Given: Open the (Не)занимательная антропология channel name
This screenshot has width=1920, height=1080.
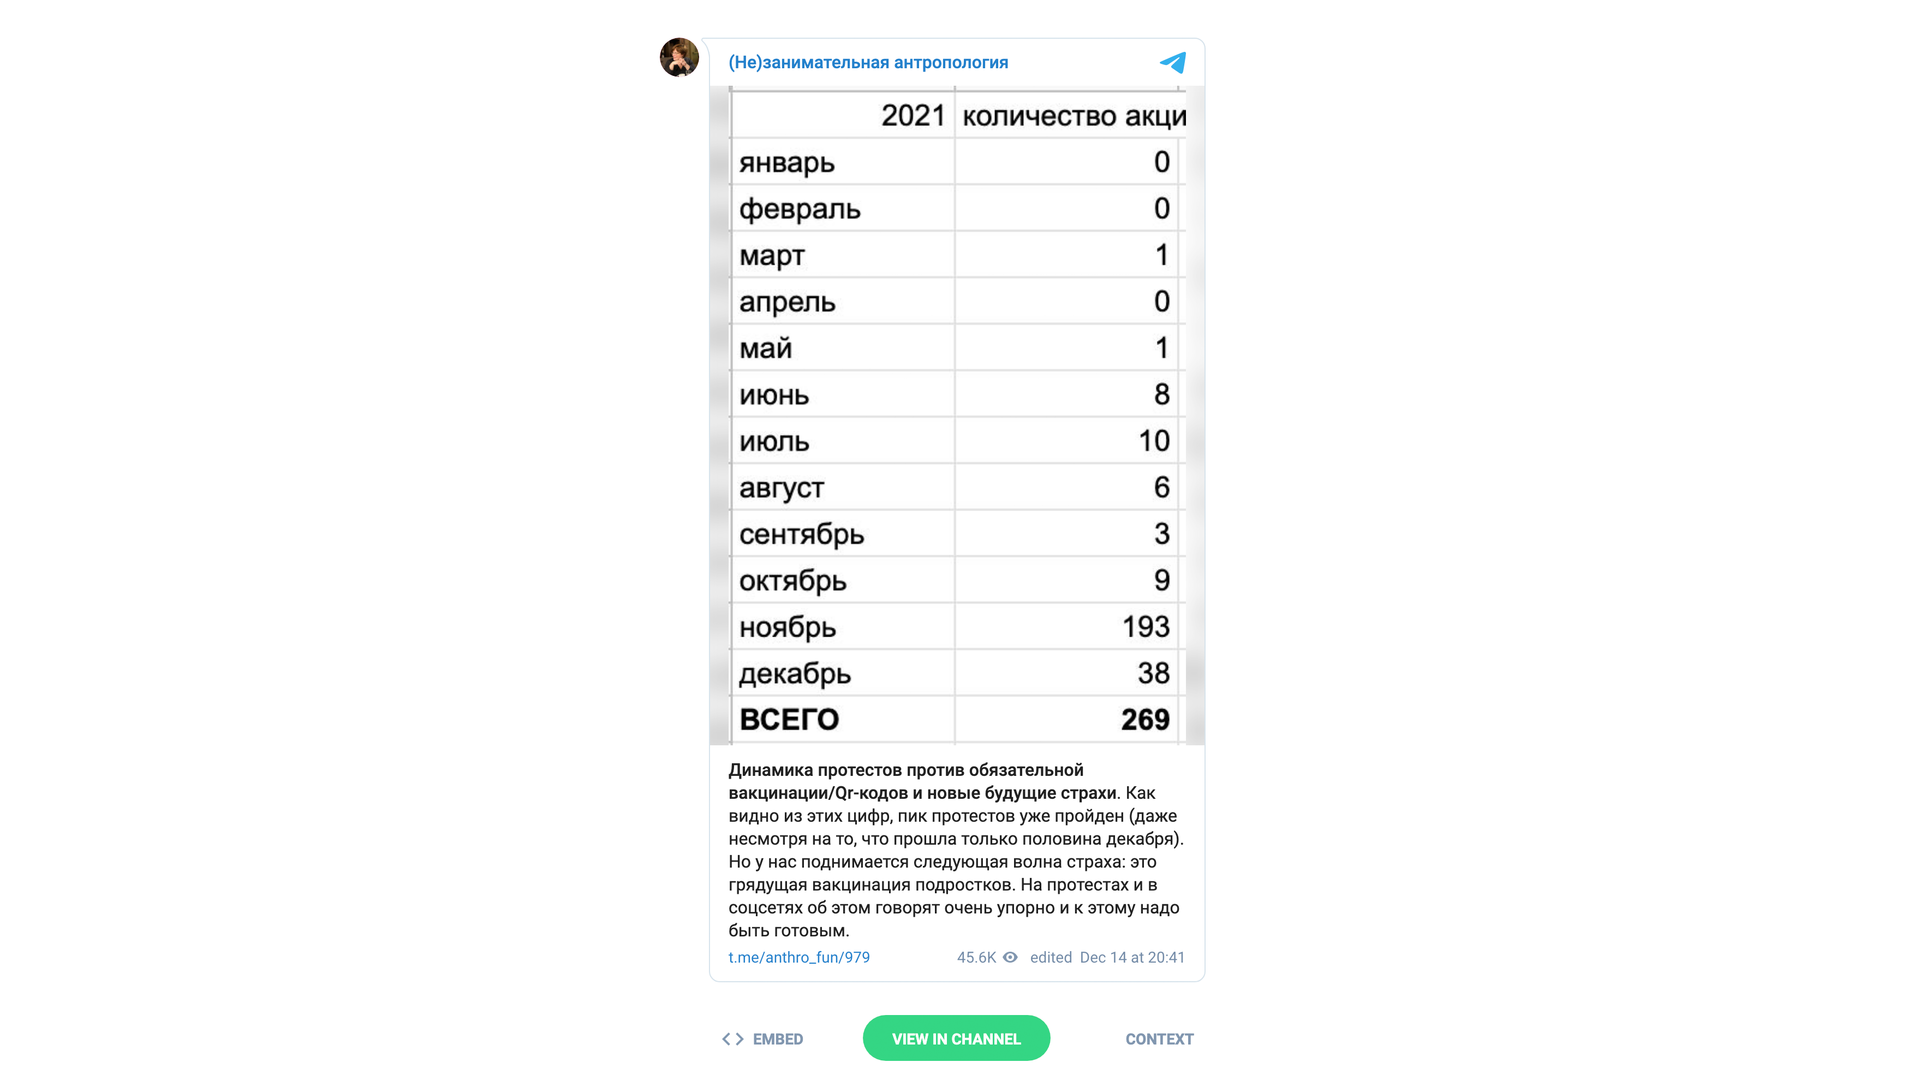Looking at the screenshot, I should pyautogui.click(x=868, y=62).
